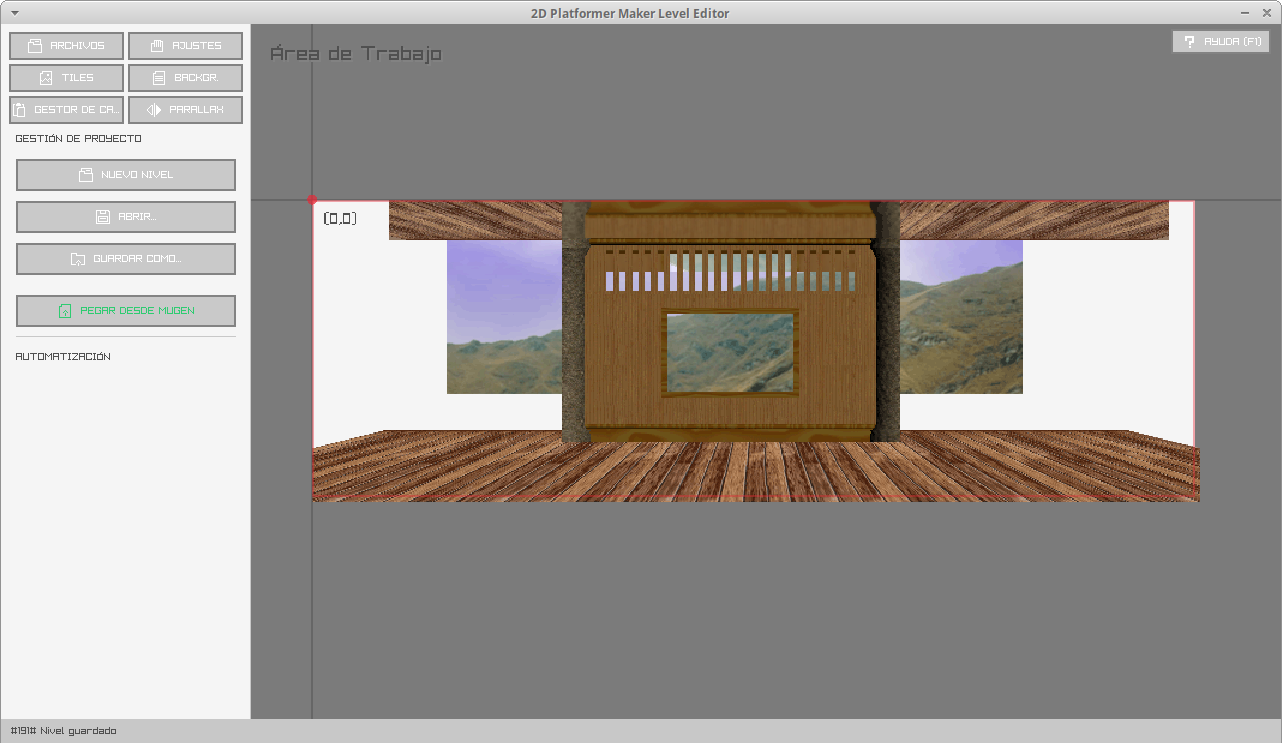Image resolution: width=1282 pixels, height=743 pixels.
Task: Minimize the Level Editor window
Action: coord(1245,13)
